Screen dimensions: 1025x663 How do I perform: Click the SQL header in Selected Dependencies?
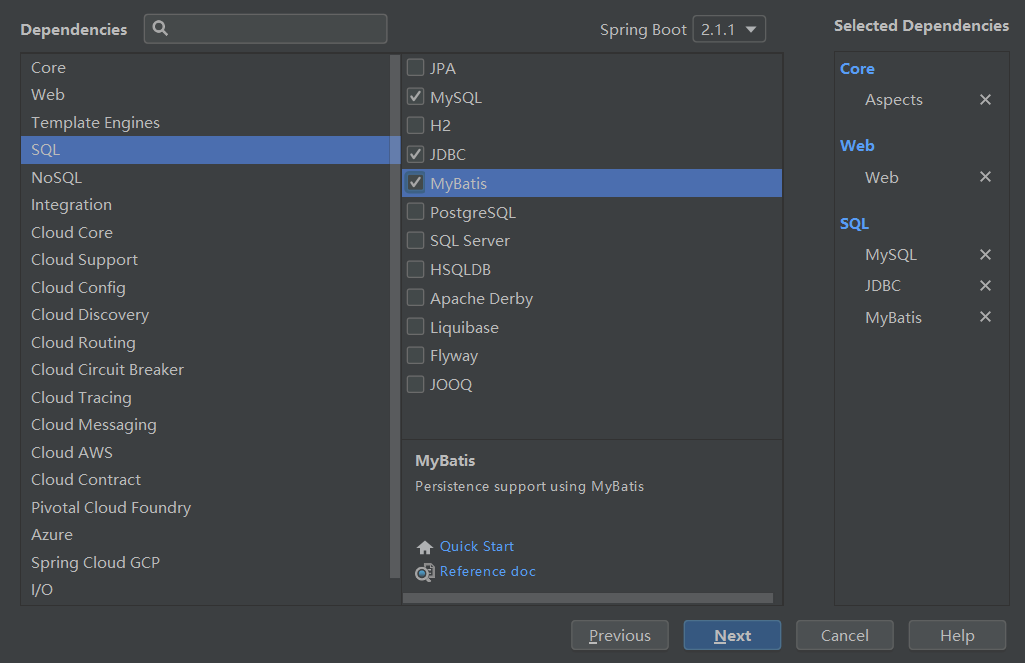(x=854, y=224)
